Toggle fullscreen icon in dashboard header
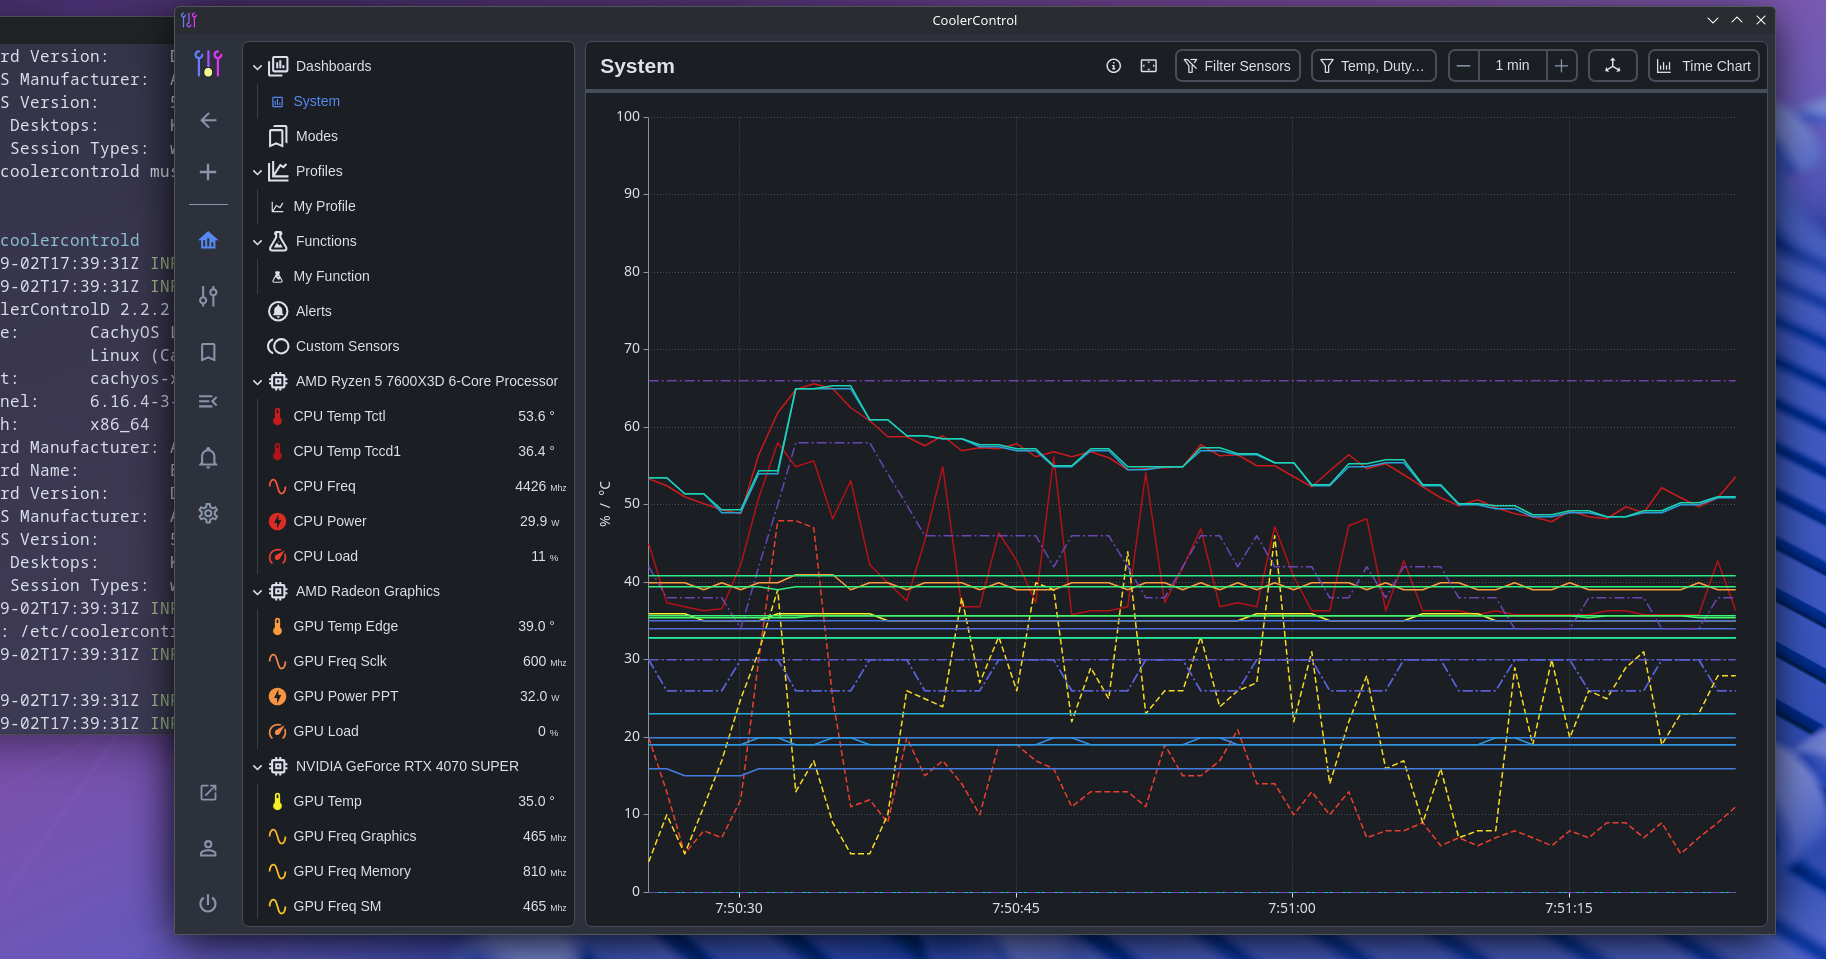This screenshot has width=1826, height=959. pos(1149,66)
